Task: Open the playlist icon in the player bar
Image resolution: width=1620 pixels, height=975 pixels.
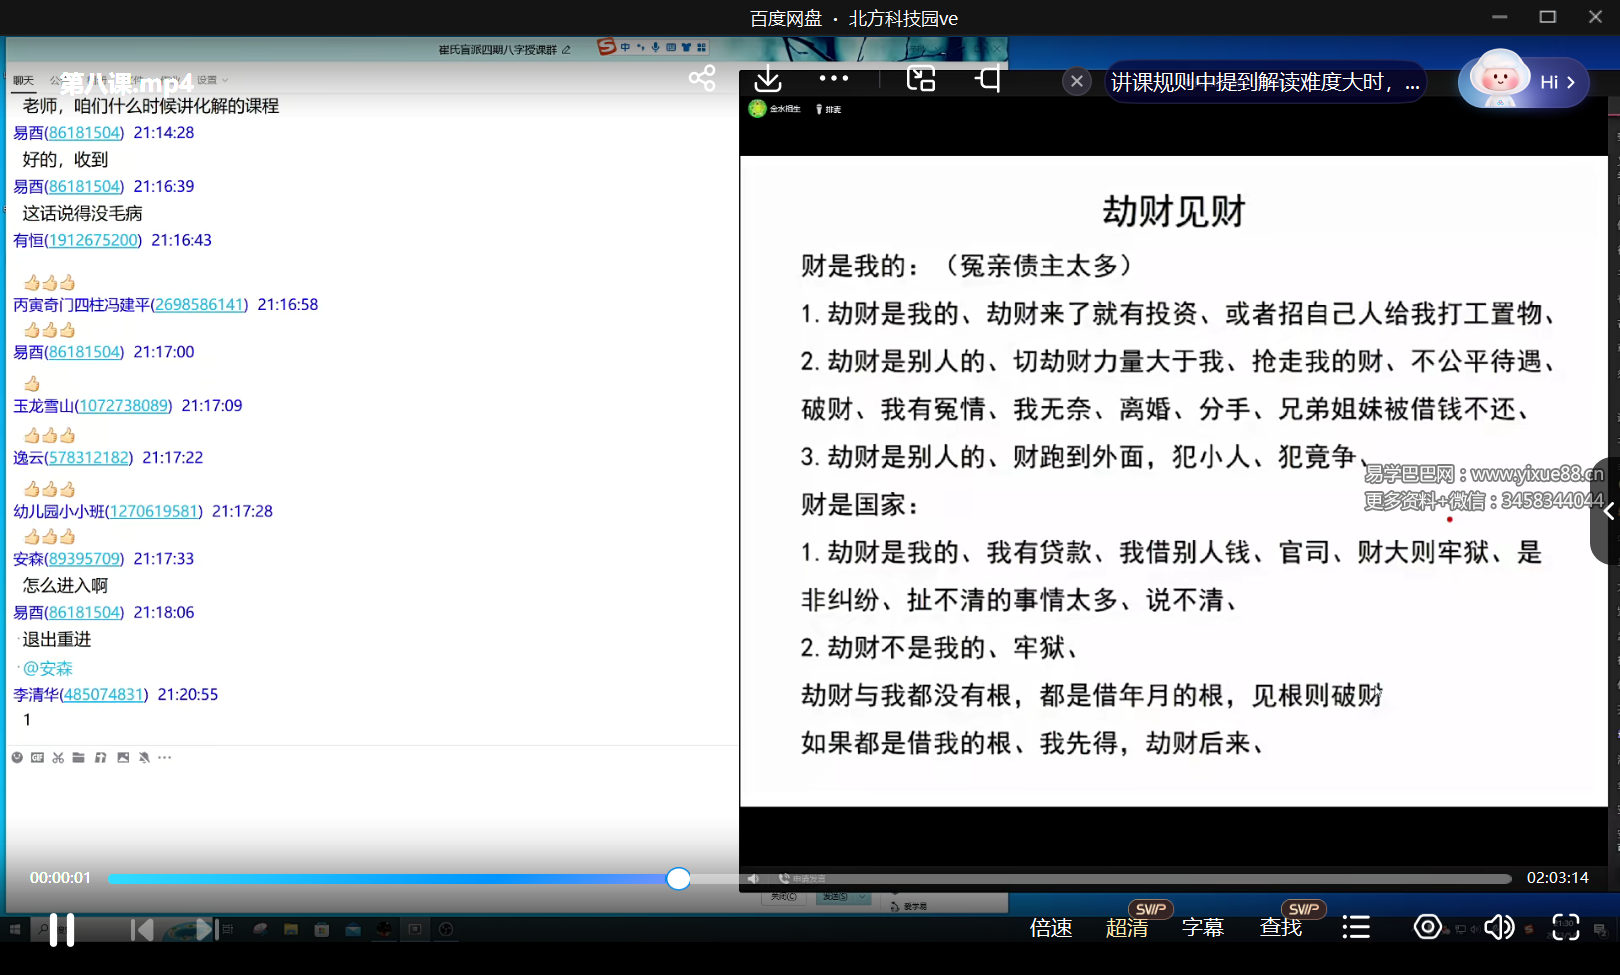Action: coord(1355,928)
